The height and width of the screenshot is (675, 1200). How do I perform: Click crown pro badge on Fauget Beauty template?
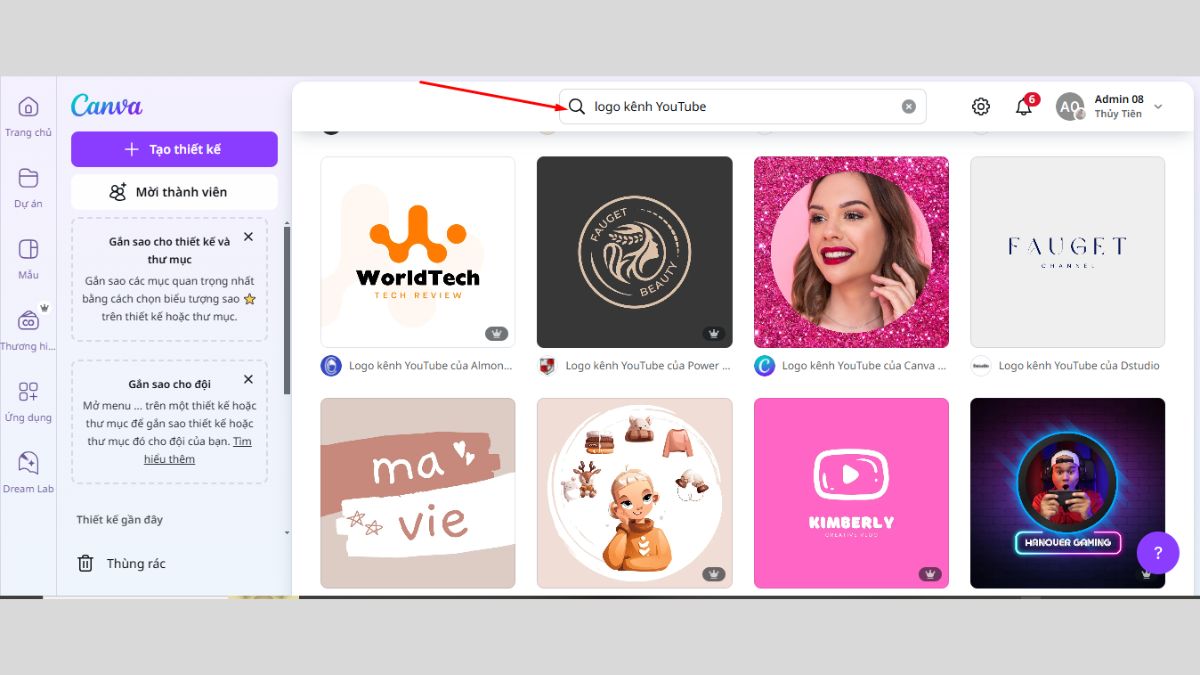713,333
